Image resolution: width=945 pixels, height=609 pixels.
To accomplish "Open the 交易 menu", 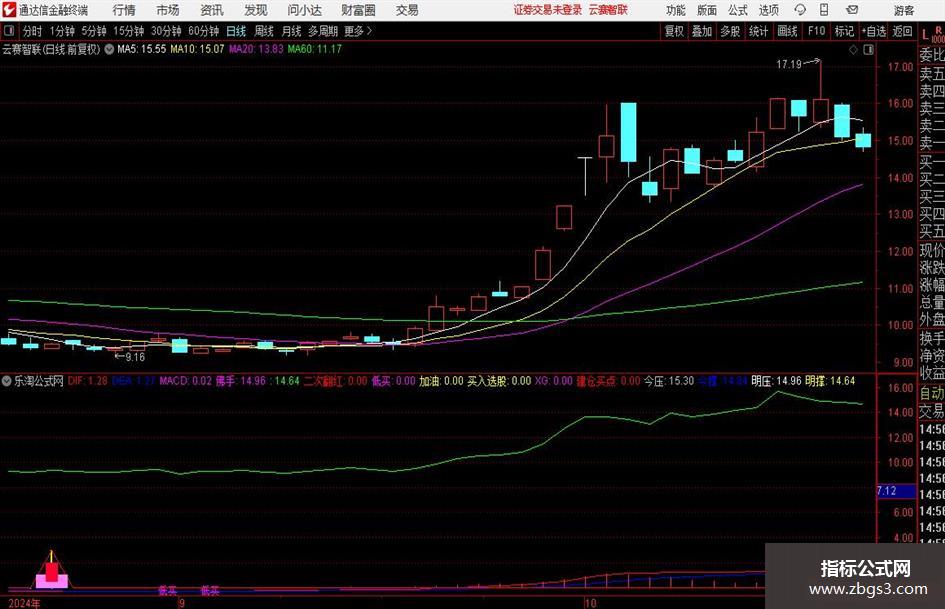I will pos(407,10).
